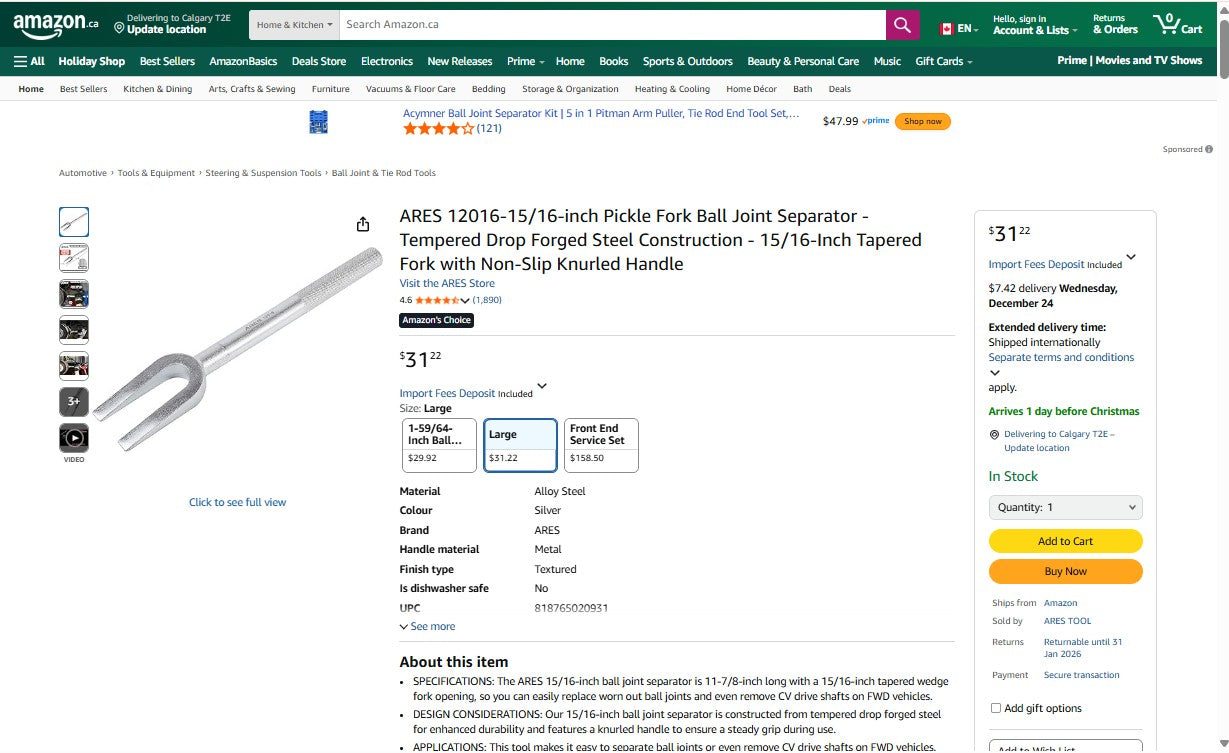
Task: Switch to the Holiday Shop menu item
Action: point(91,61)
